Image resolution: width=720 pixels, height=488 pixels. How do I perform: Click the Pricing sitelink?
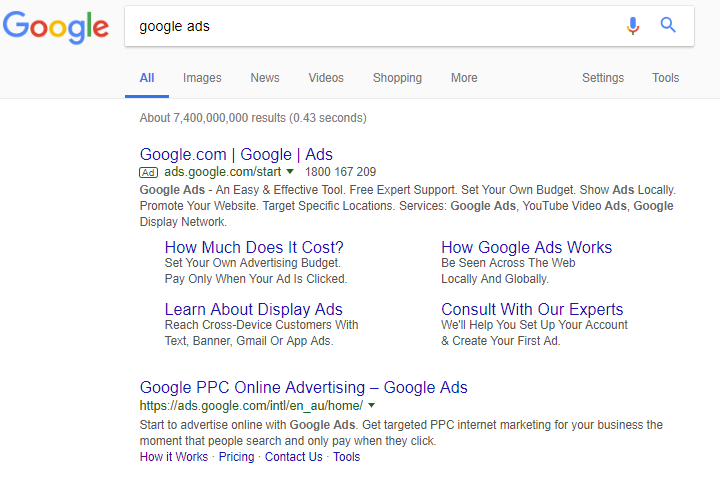tap(236, 457)
